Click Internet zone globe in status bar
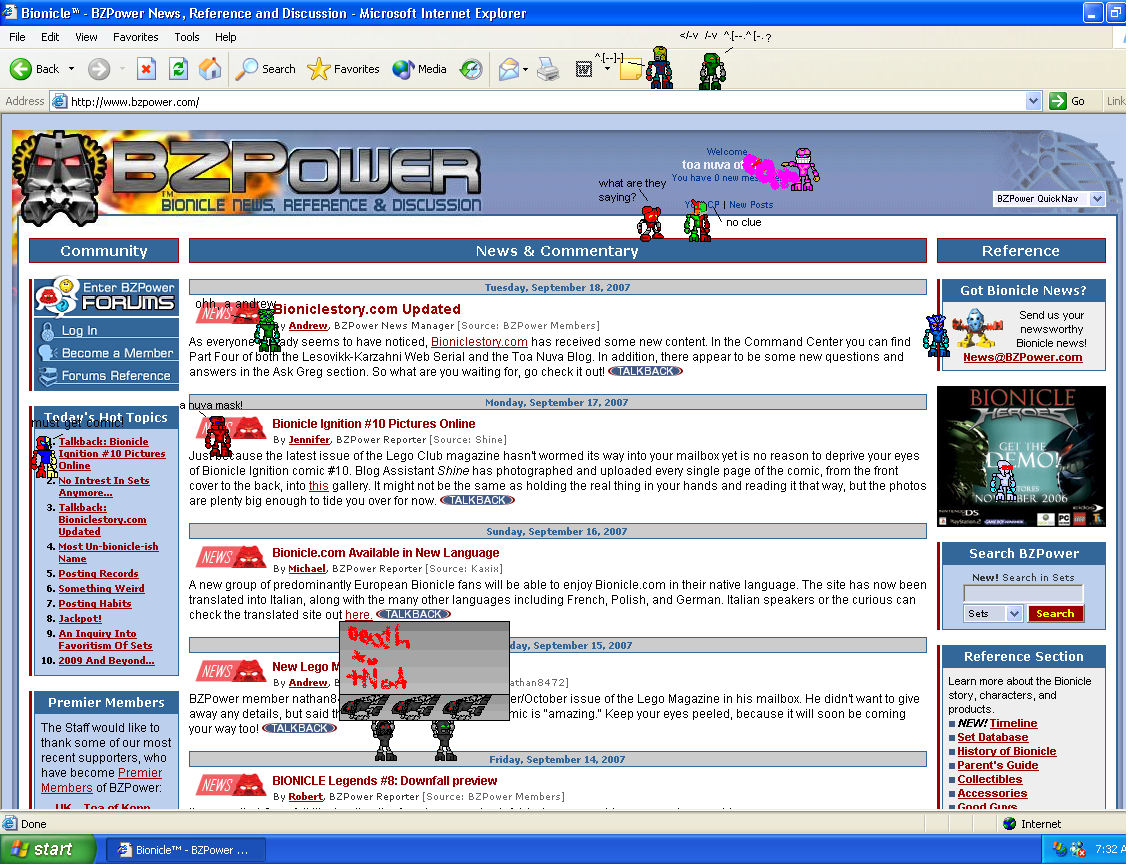 click(x=1009, y=824)
